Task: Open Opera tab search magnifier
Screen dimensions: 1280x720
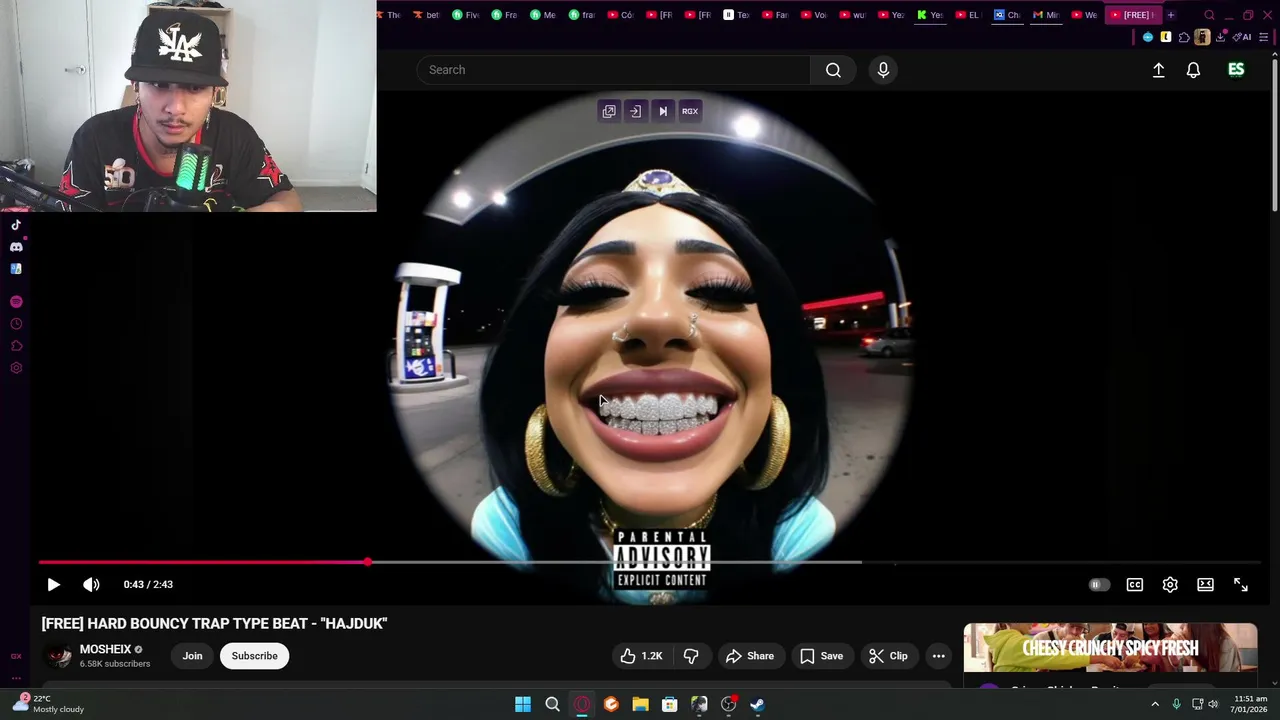Action: tap(1209, 15)
